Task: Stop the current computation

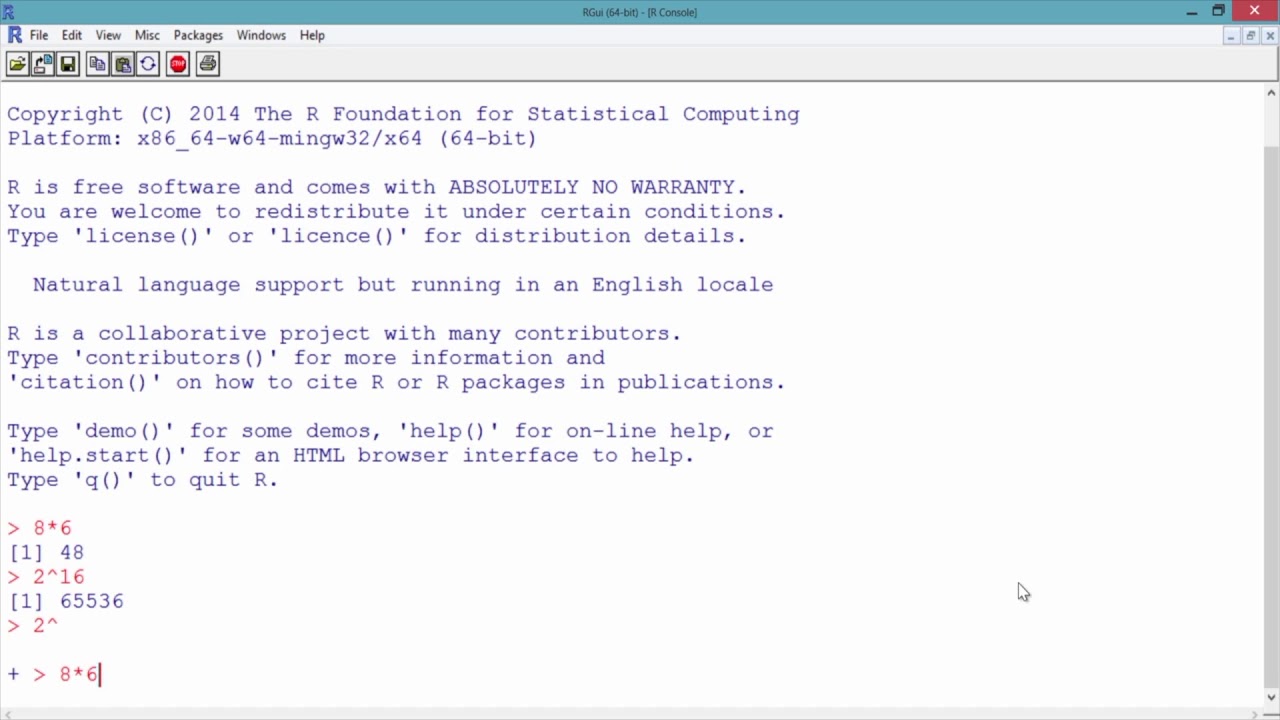Action: tap(177, 64)
